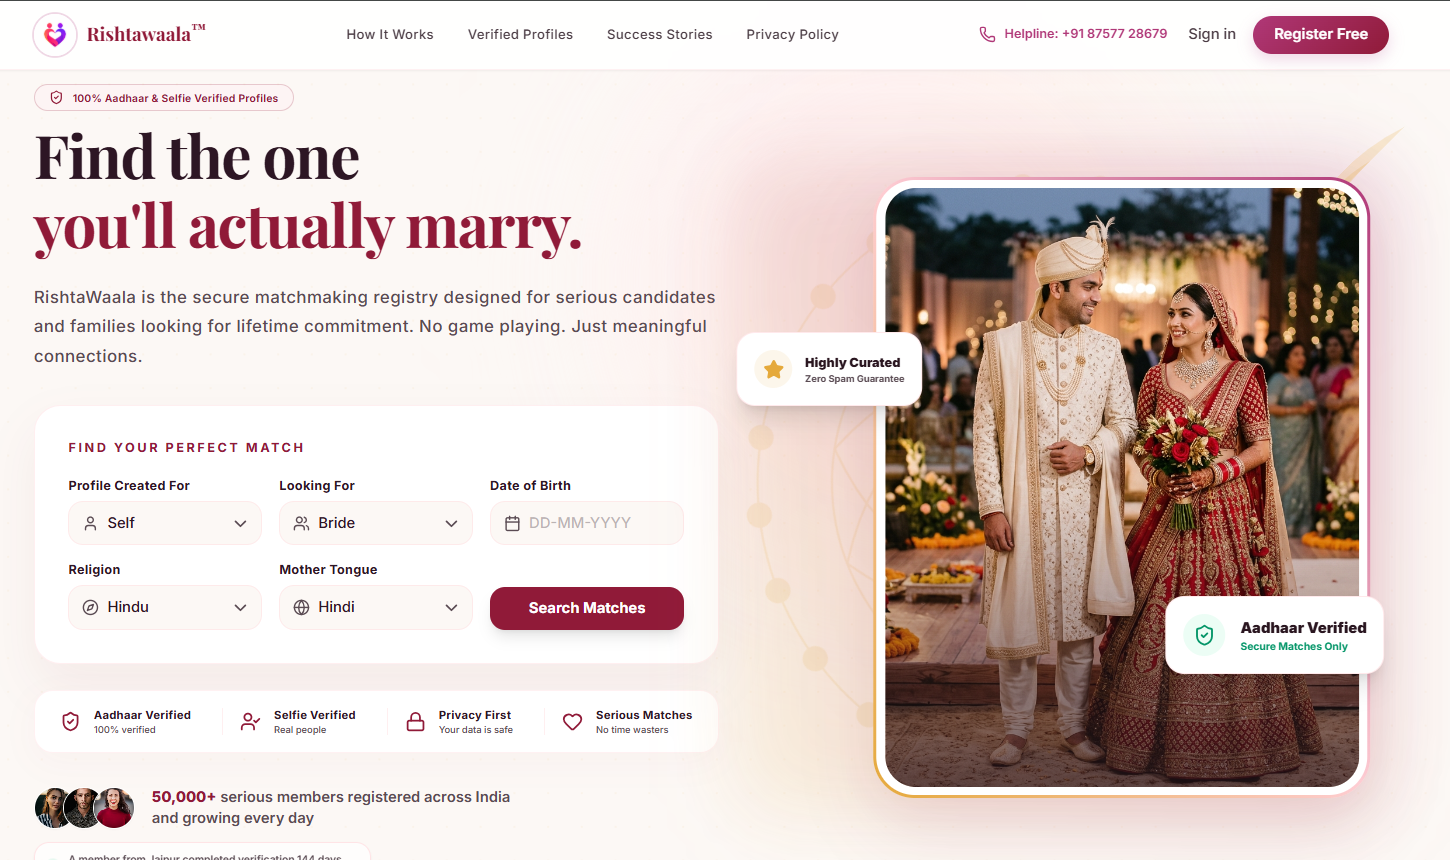Open How It Works in navigation
This screenshot has width=1450, height=860.
click(390, 34)
